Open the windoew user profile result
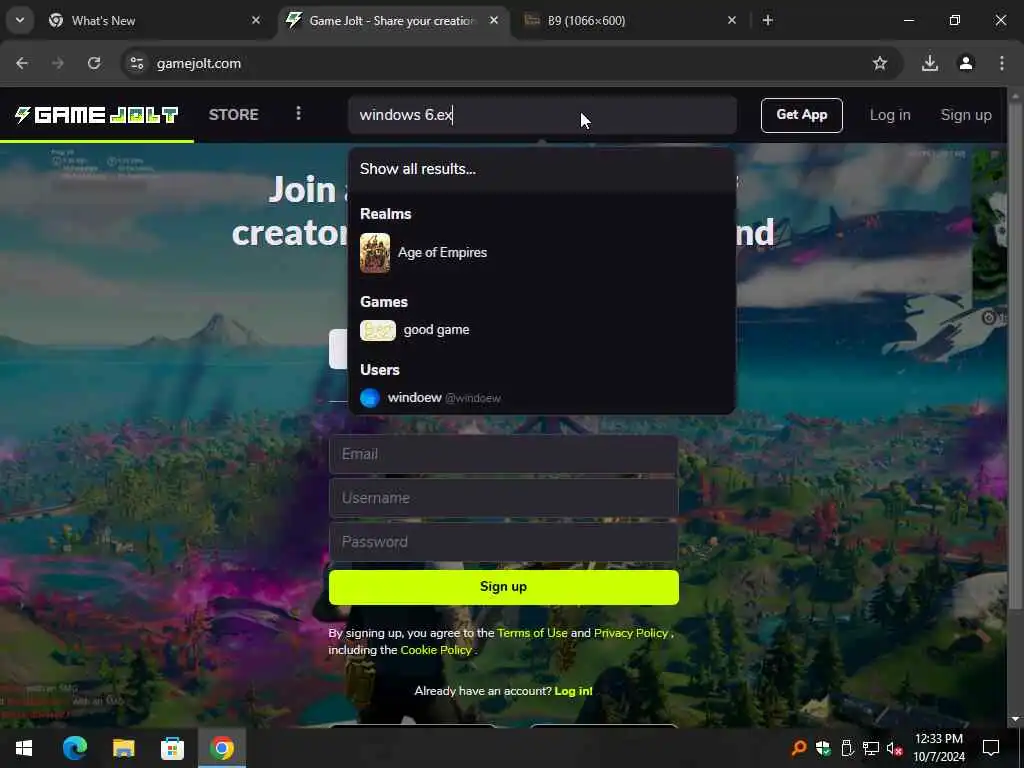Screen dimensions: 1024x768 pyautogui.click(x=541, y=398)
